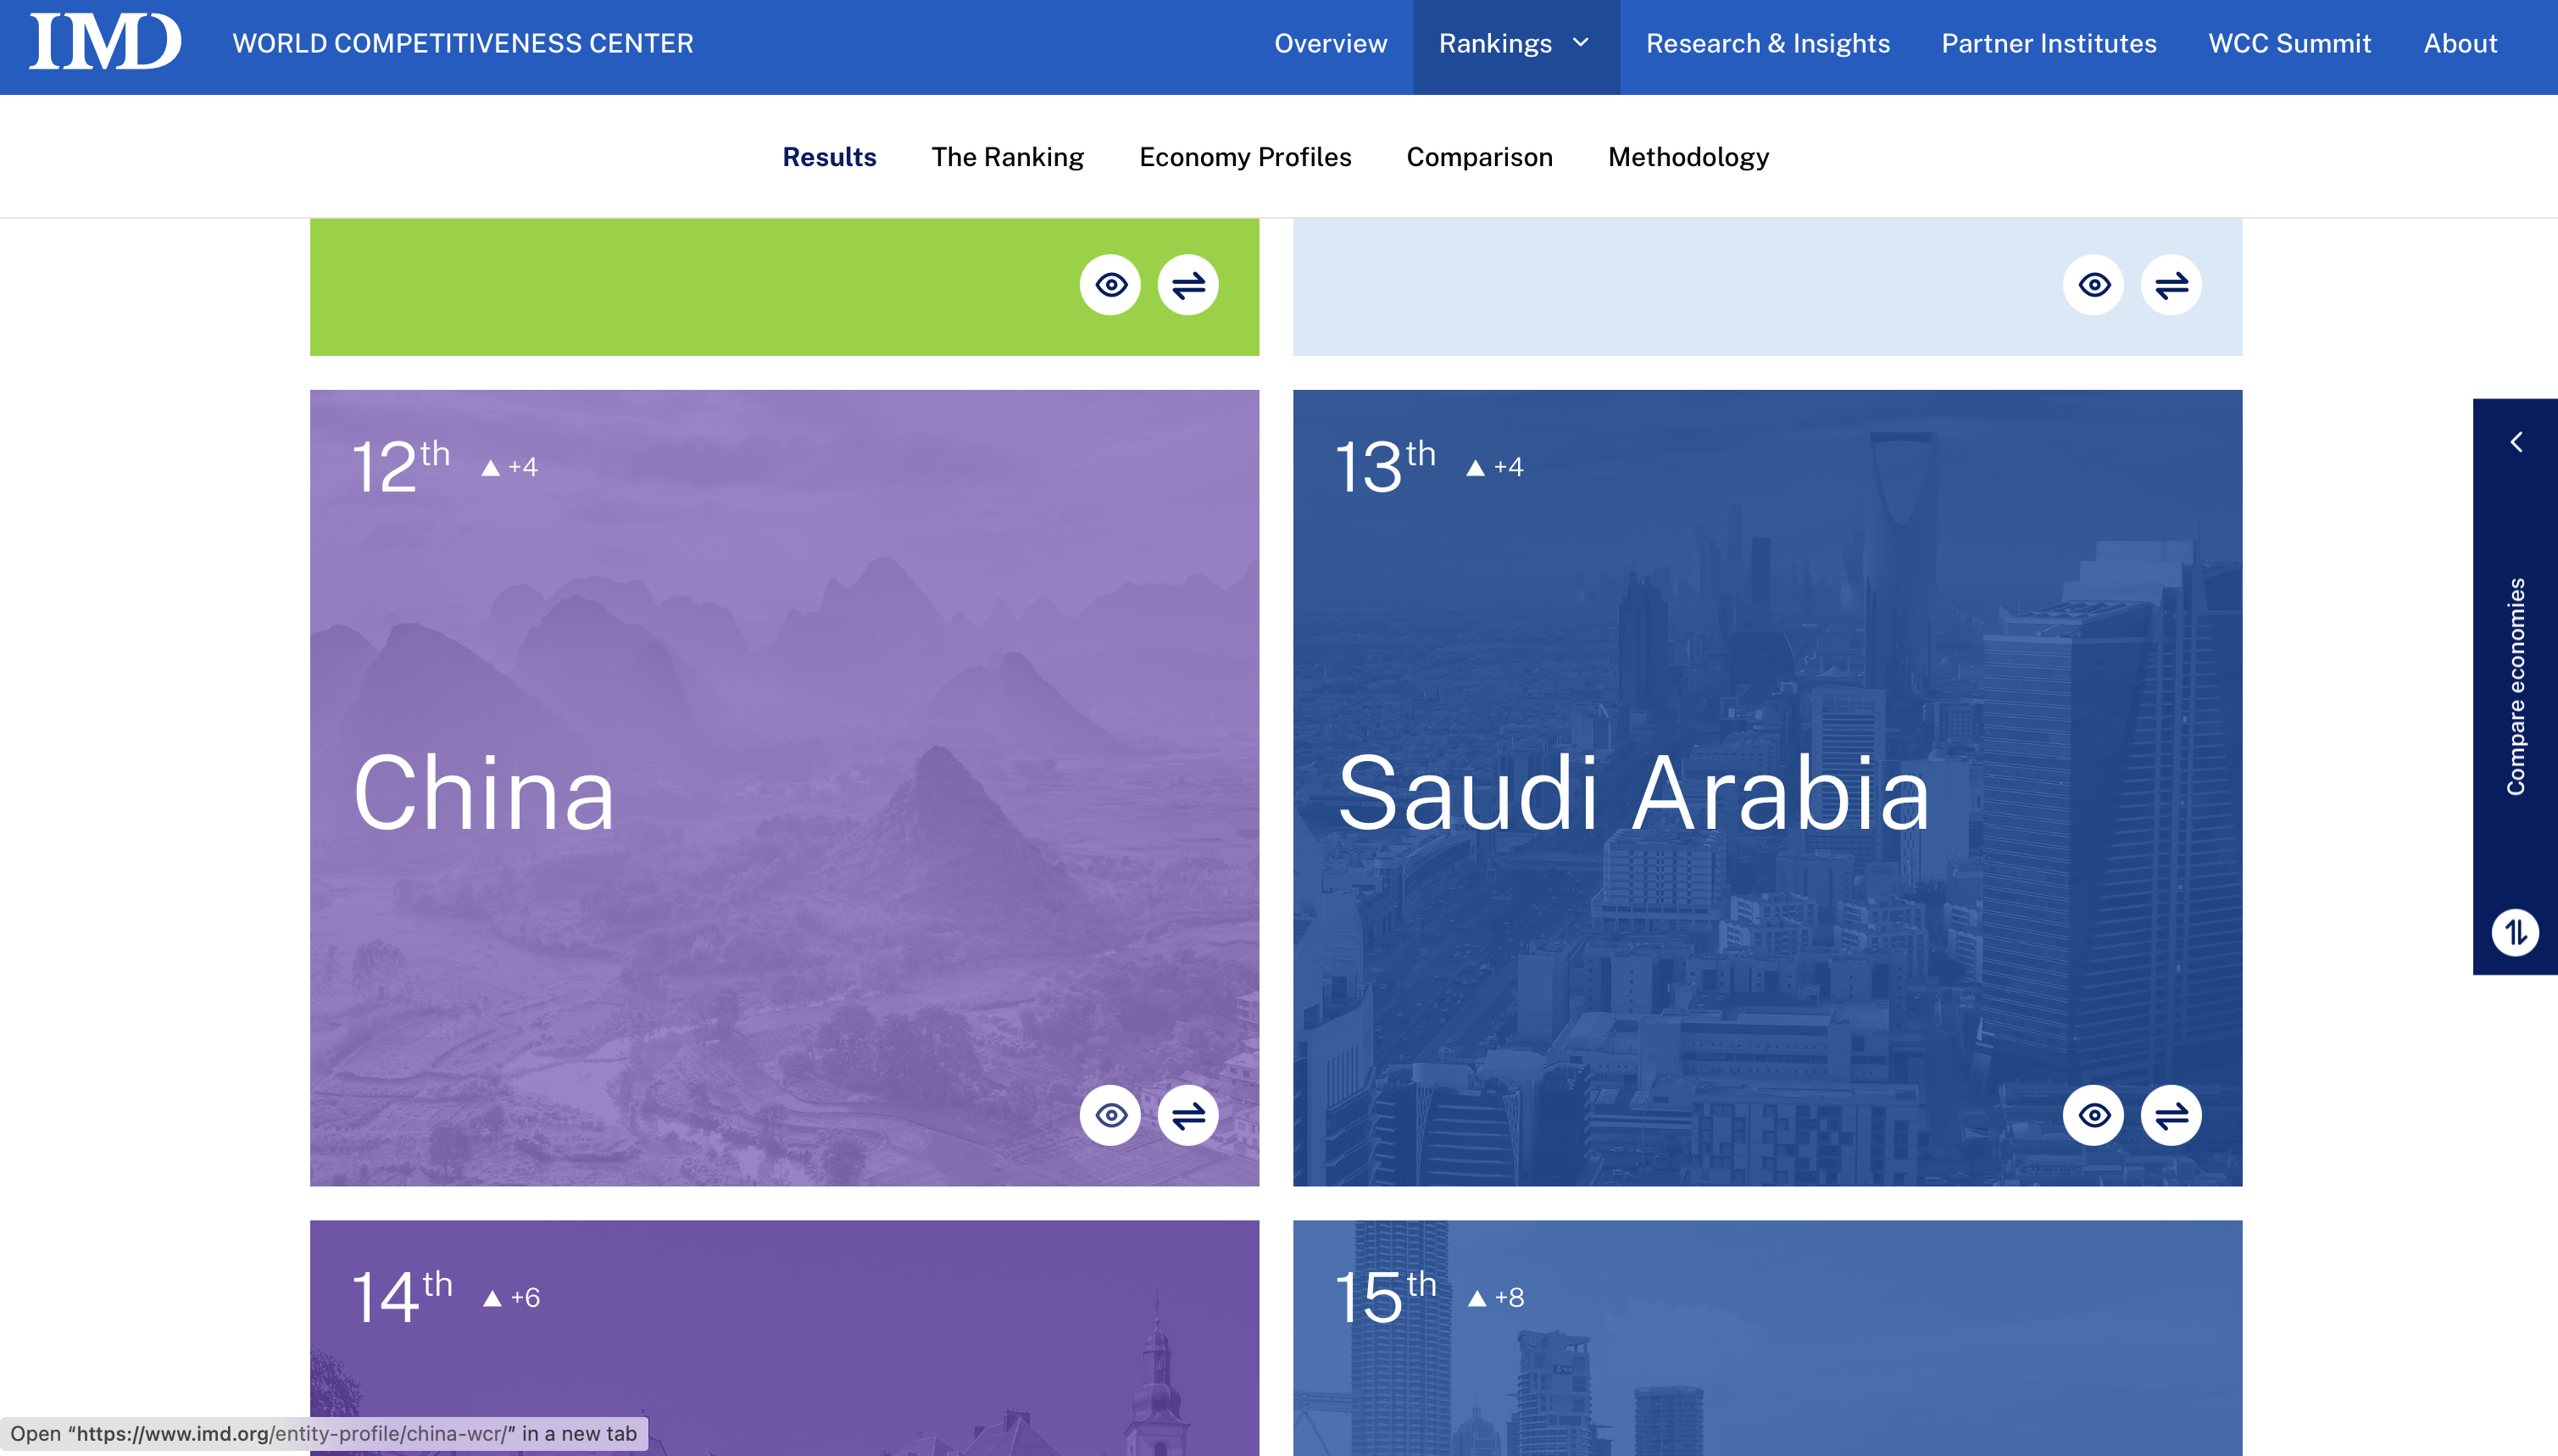Open the 14th ranked economy card
This screenshot has width=2558, height=1456.
(784, 1338)
